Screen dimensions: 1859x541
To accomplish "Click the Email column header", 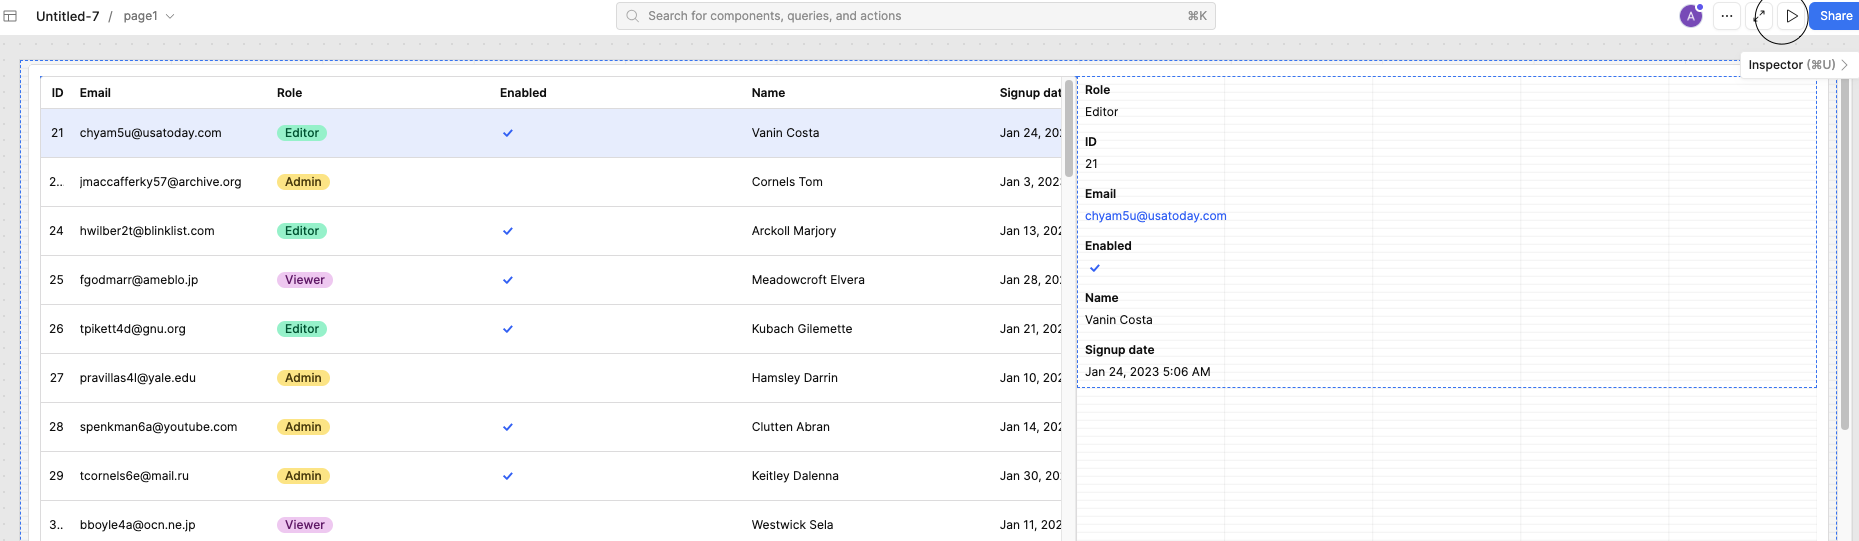I will pyautogui.click(x=95, y=93).
